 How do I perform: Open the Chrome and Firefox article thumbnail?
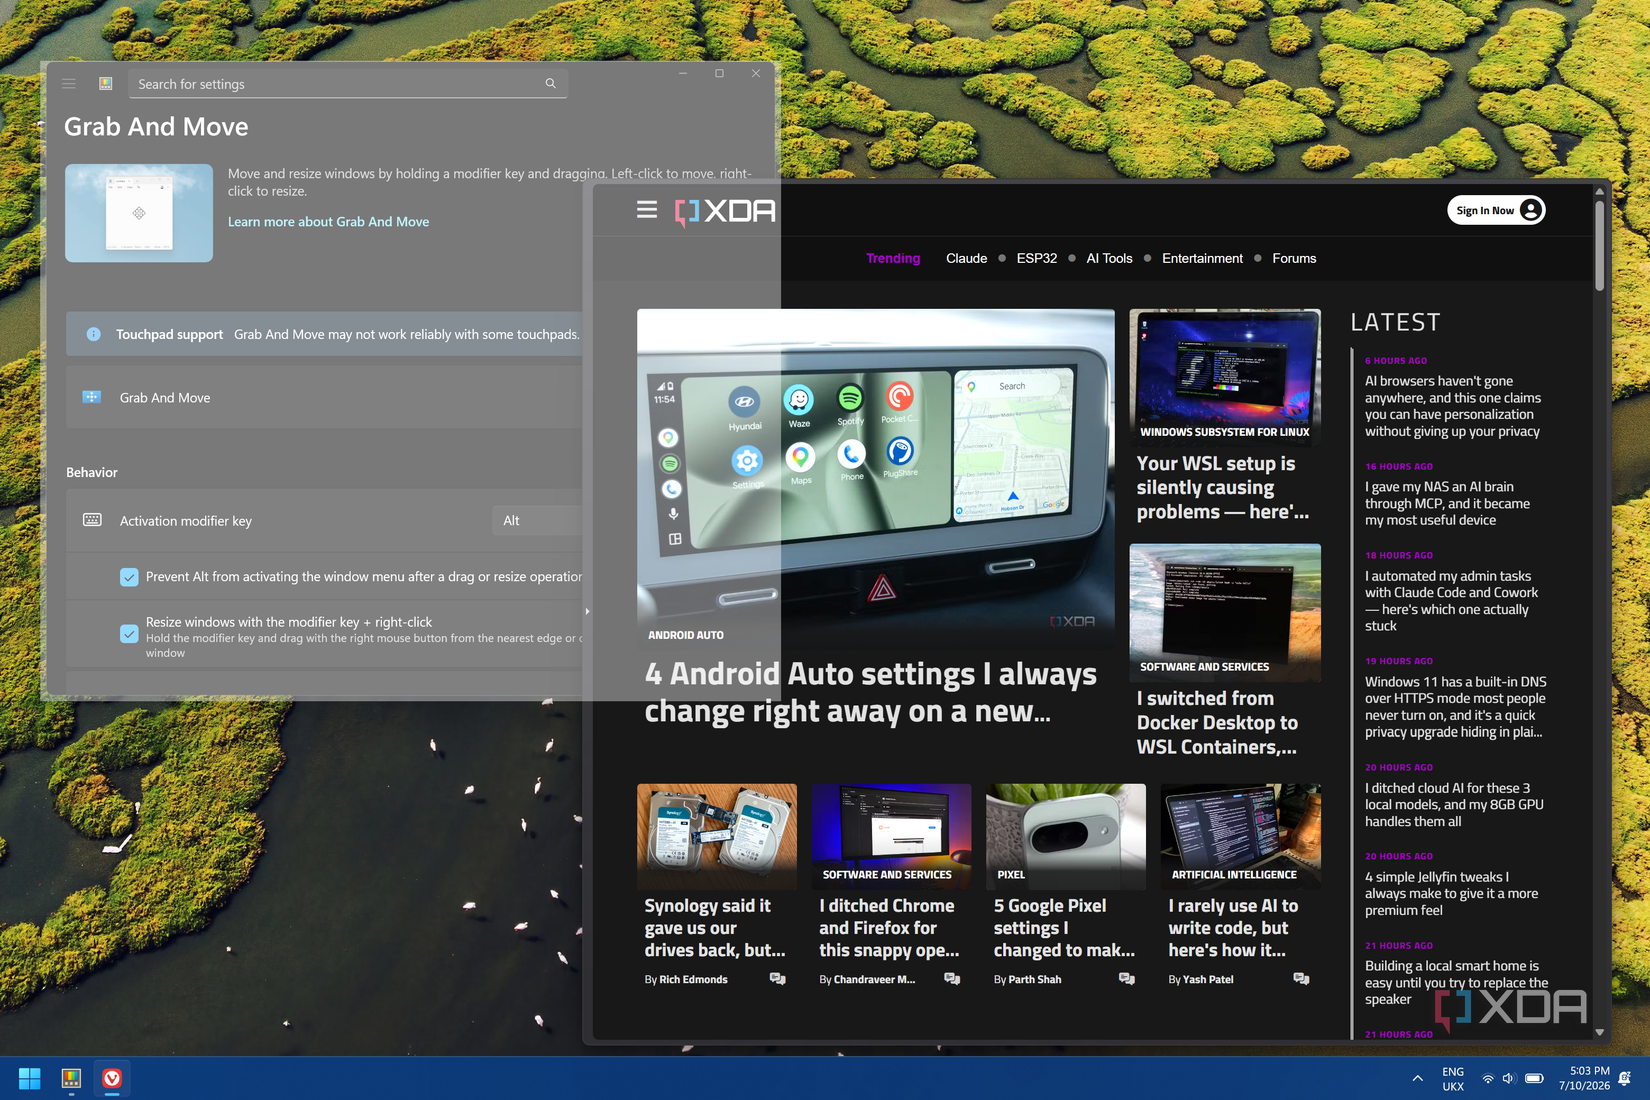(x=891, y=836)
